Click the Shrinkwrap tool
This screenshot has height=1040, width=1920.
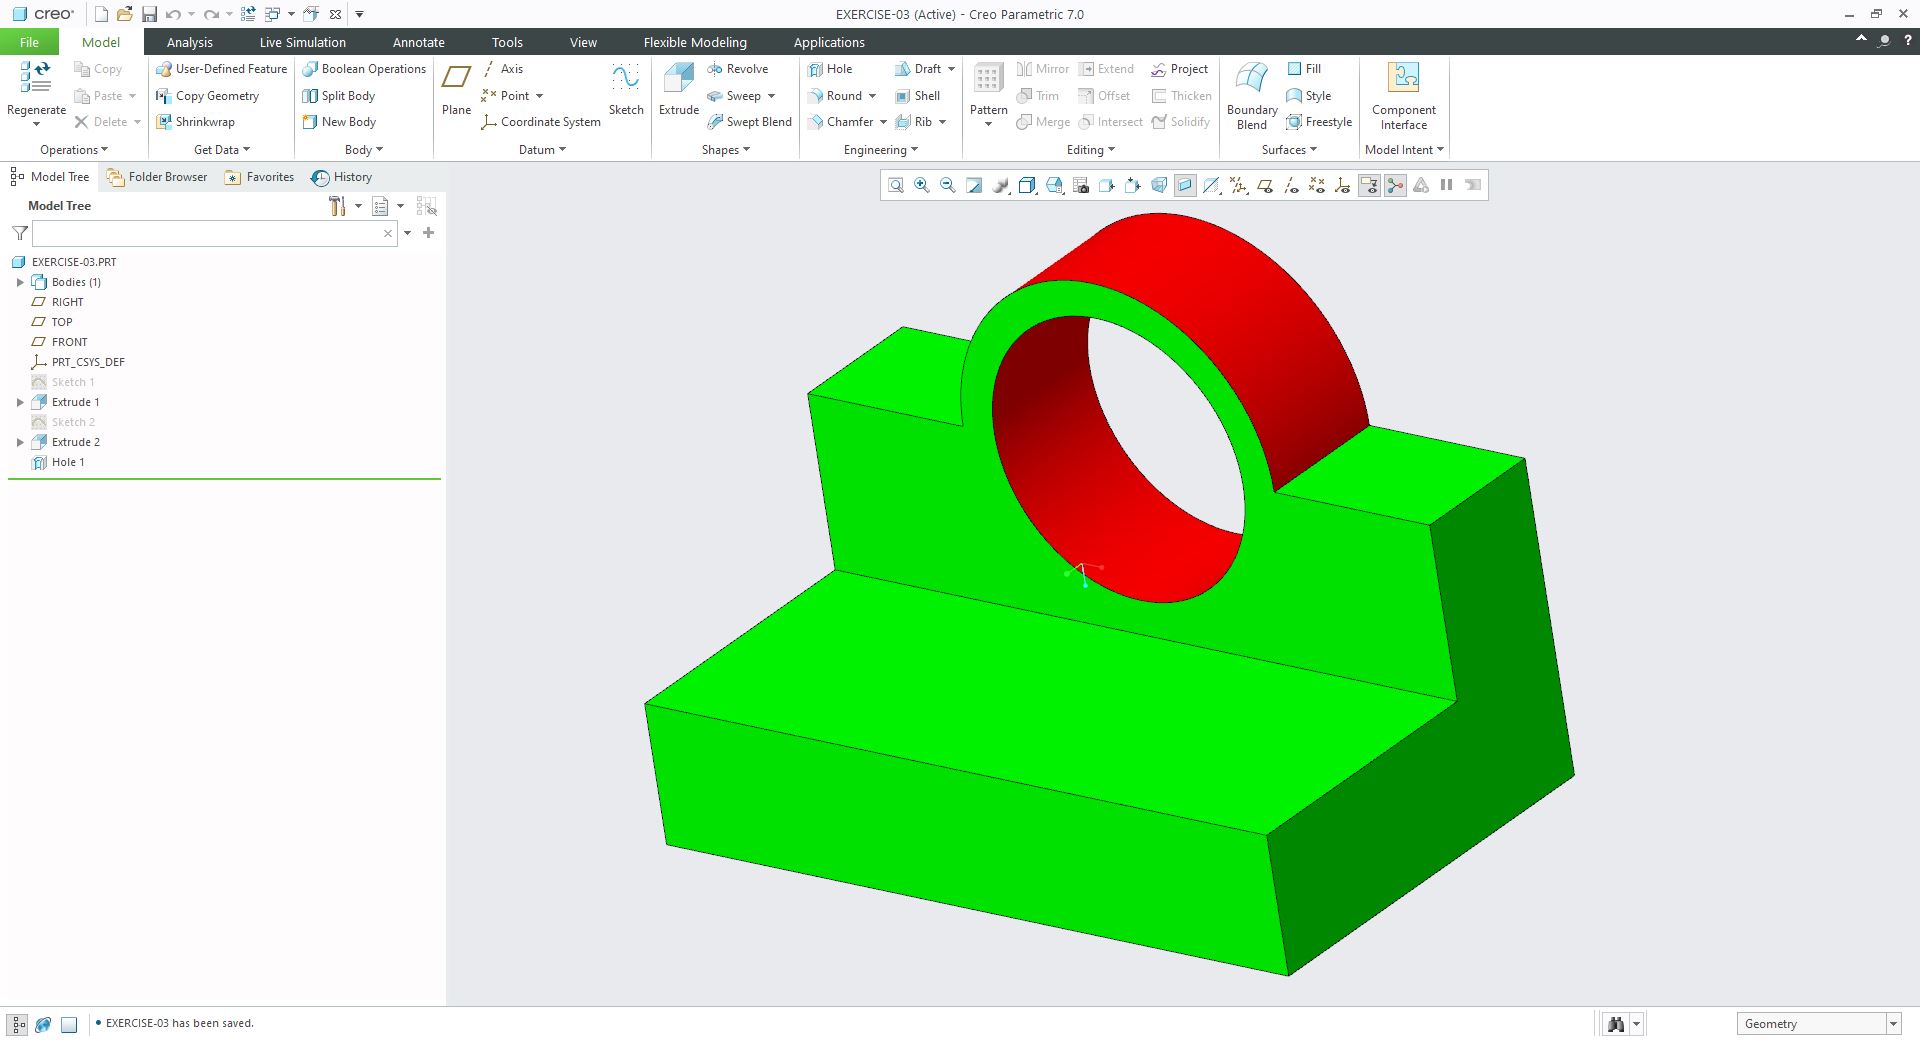[x=195, y=122]
